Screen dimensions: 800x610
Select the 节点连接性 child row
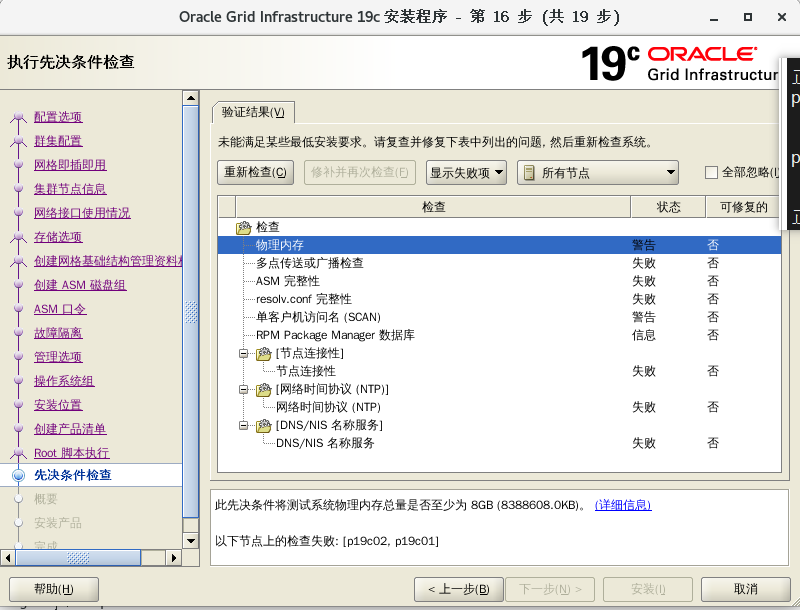(499, 371)
